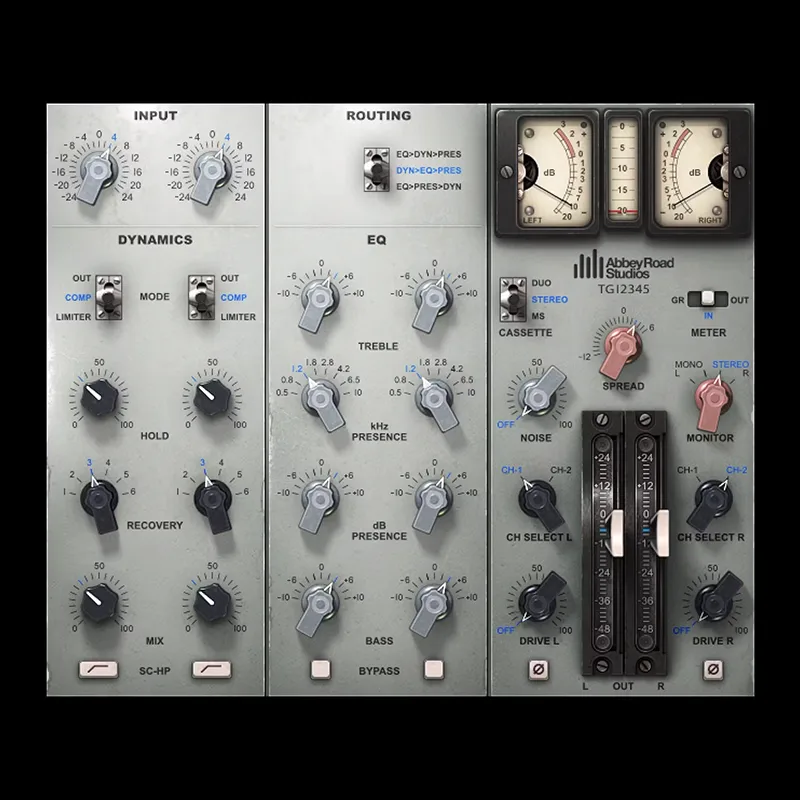Click the right HOLD knob

pos(212,396)
